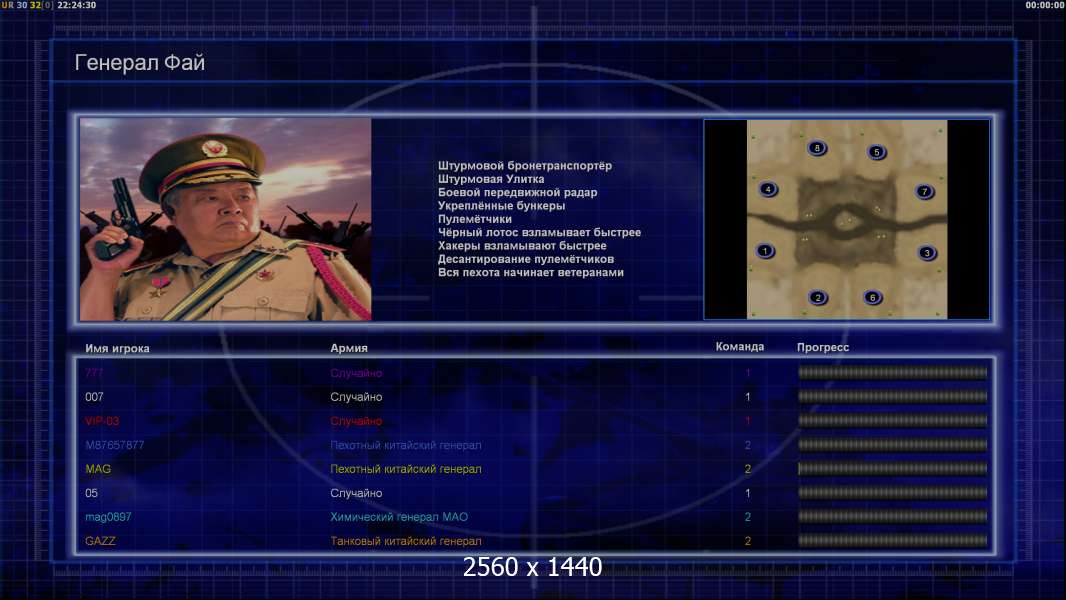Click 'Боевой передвижной радар' ability line

[x=517, y=192]
